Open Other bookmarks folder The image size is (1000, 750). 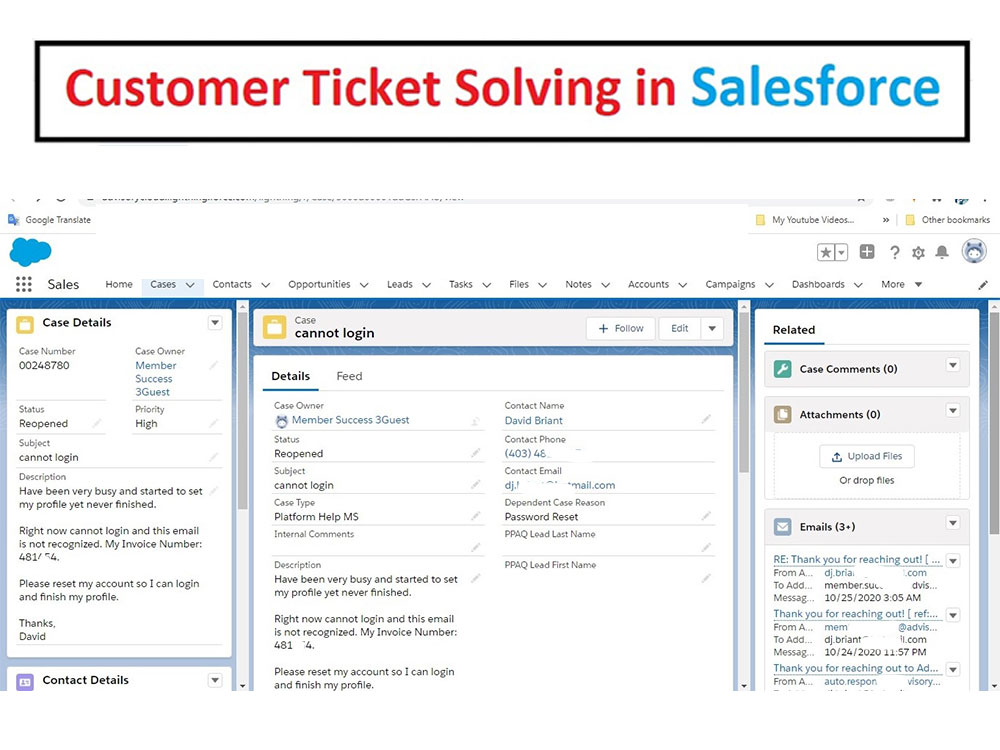pos(948,219)
